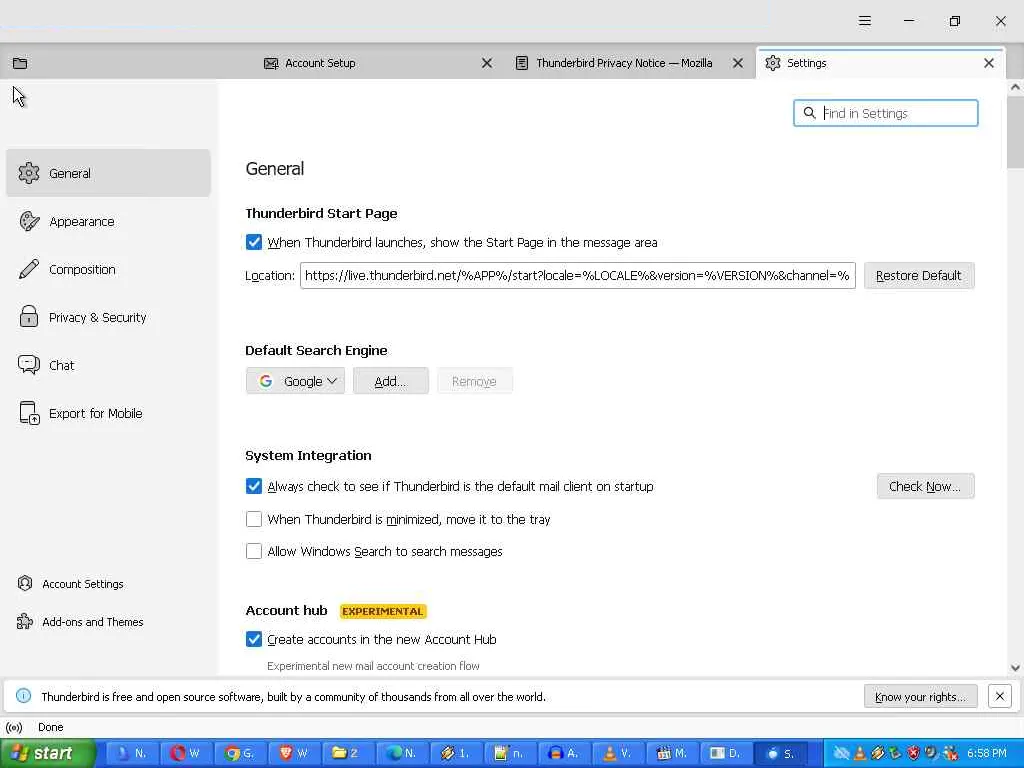The width and height of the screenshot is (1024, 768).
Task: Click the EXPERIMENTAL badge beside Account hub
Action: tap(383, 611)
